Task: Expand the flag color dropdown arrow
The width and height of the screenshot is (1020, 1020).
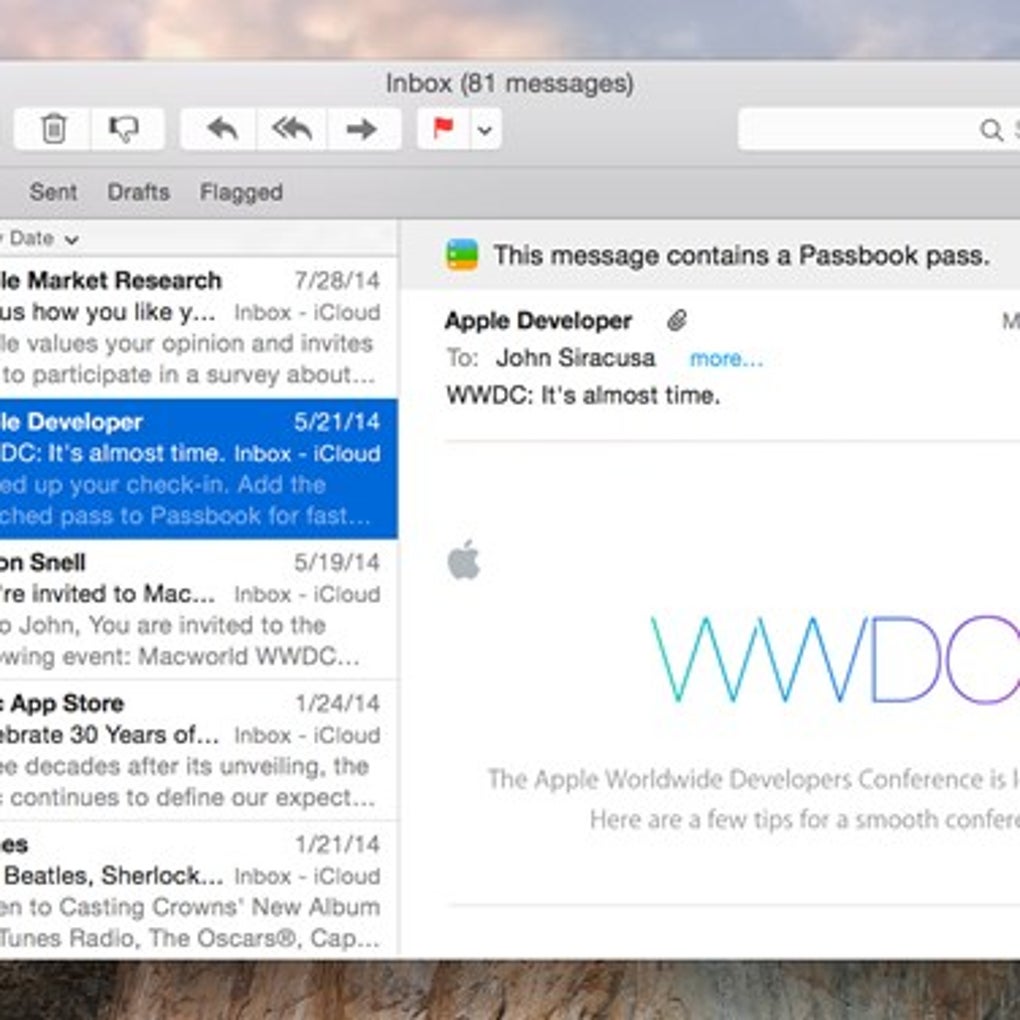Action: pos(485,129)
